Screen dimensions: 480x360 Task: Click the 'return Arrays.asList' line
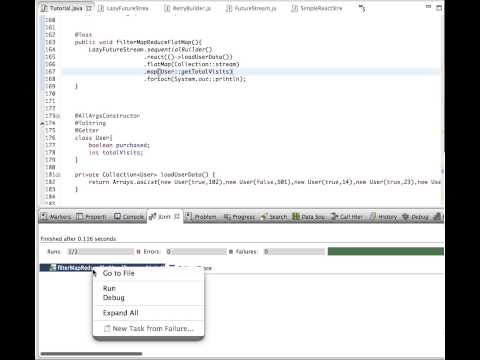[264, 182]
